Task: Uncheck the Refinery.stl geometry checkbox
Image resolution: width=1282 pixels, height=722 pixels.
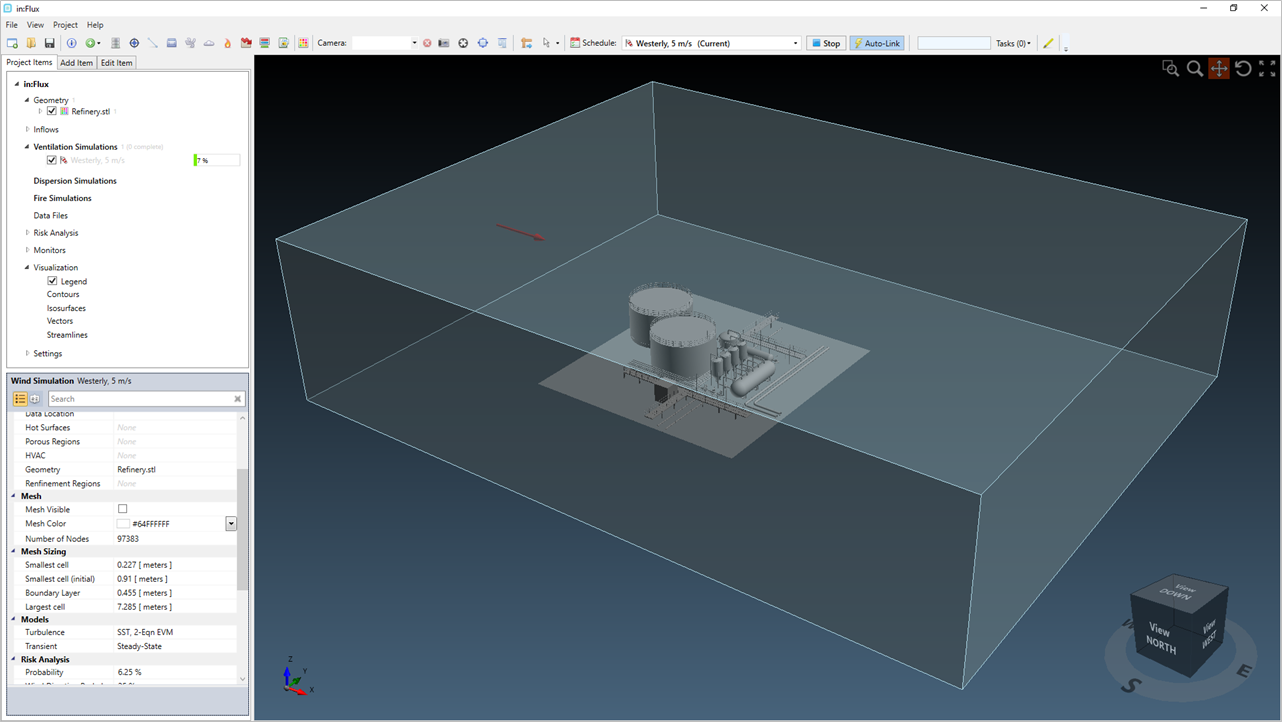Action: 52,111
